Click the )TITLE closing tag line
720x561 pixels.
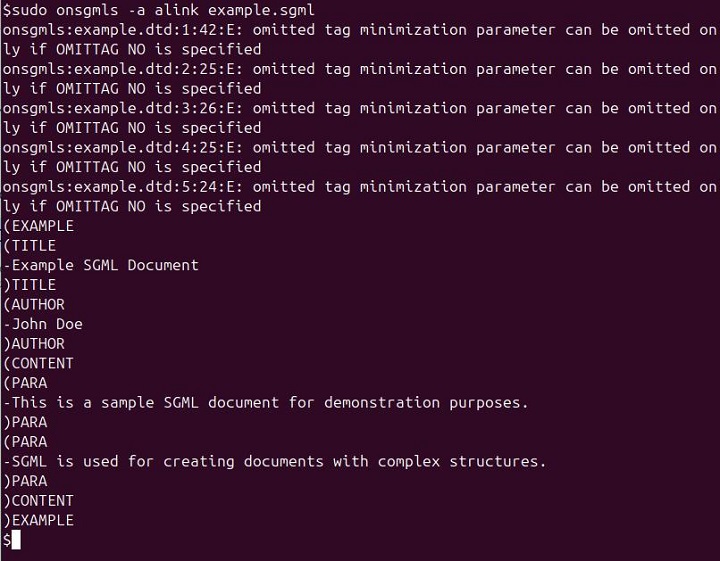point(30,285)
